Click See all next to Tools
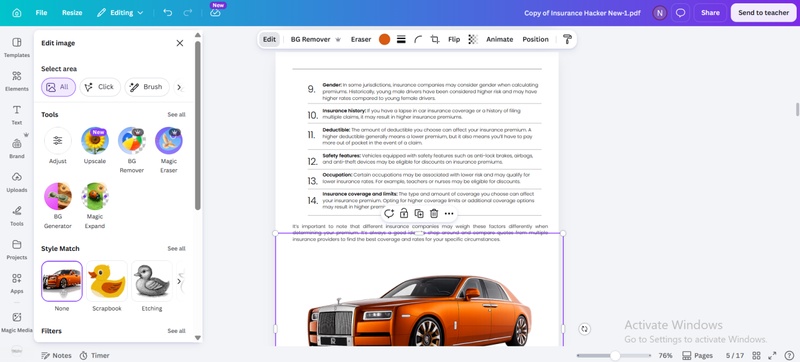This screenshot has width=800, height=362. (x=177, y=115)
